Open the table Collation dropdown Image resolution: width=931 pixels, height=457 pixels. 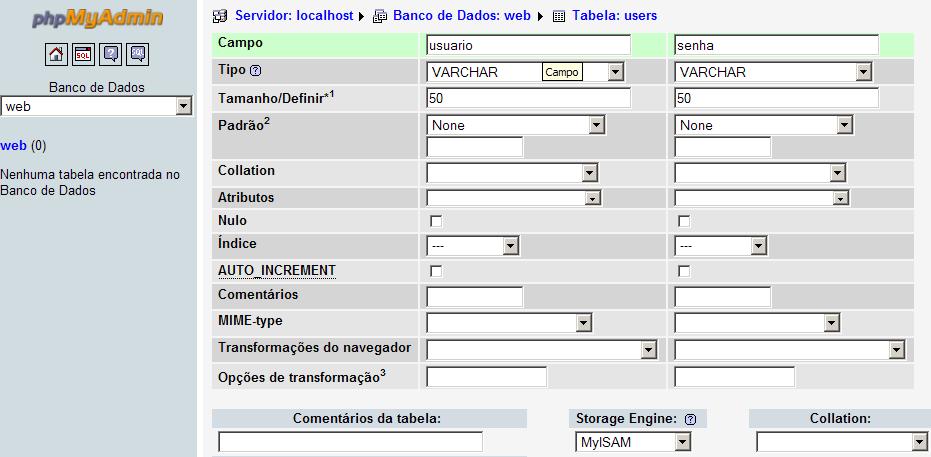point(842,442)
